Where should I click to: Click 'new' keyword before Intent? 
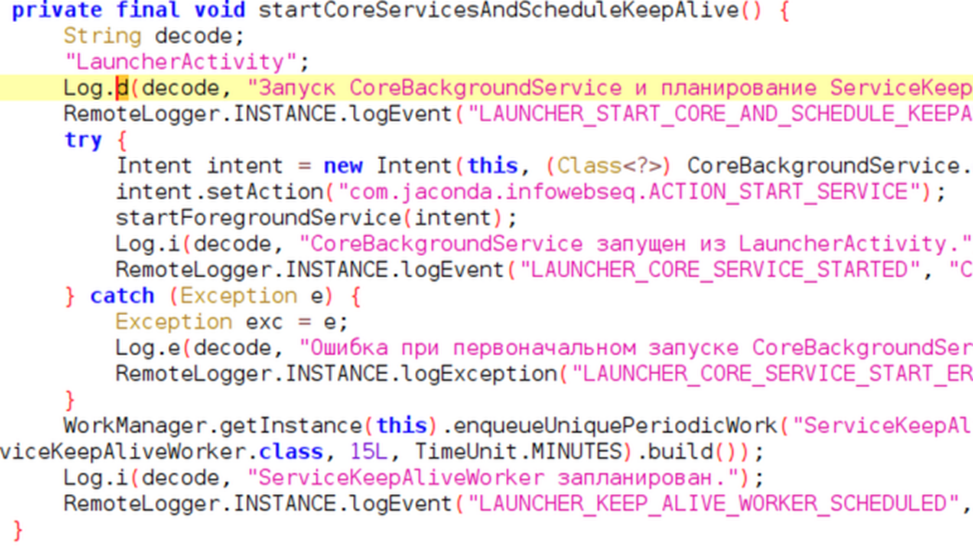[343, 166]
